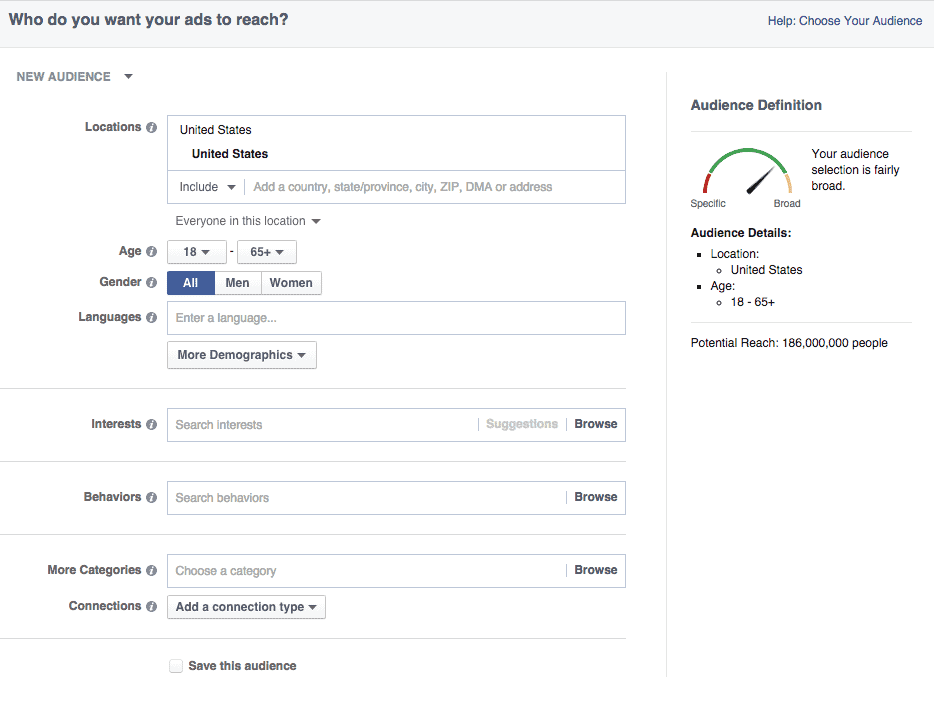Click the info icon beside Interests
Viewport: 934px width, 716px height.
click(151, 424)
